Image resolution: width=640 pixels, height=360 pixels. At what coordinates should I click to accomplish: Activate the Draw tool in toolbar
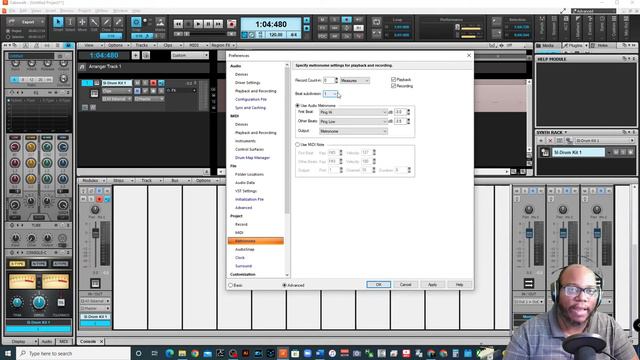click(x=106, y=22)
